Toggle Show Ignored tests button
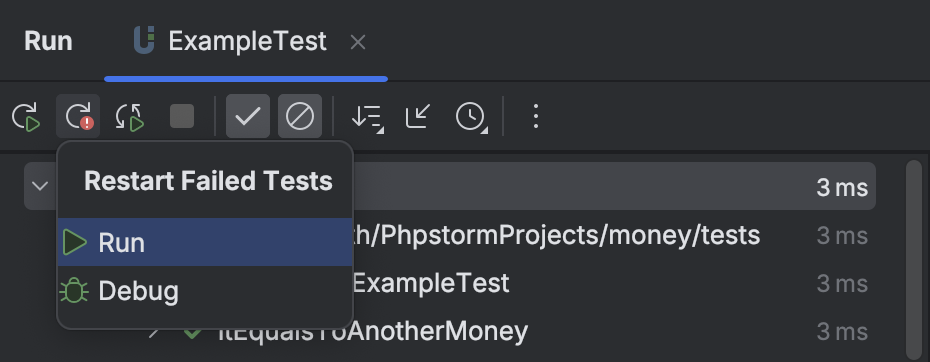The image size is (930, 362). (300, 116)
